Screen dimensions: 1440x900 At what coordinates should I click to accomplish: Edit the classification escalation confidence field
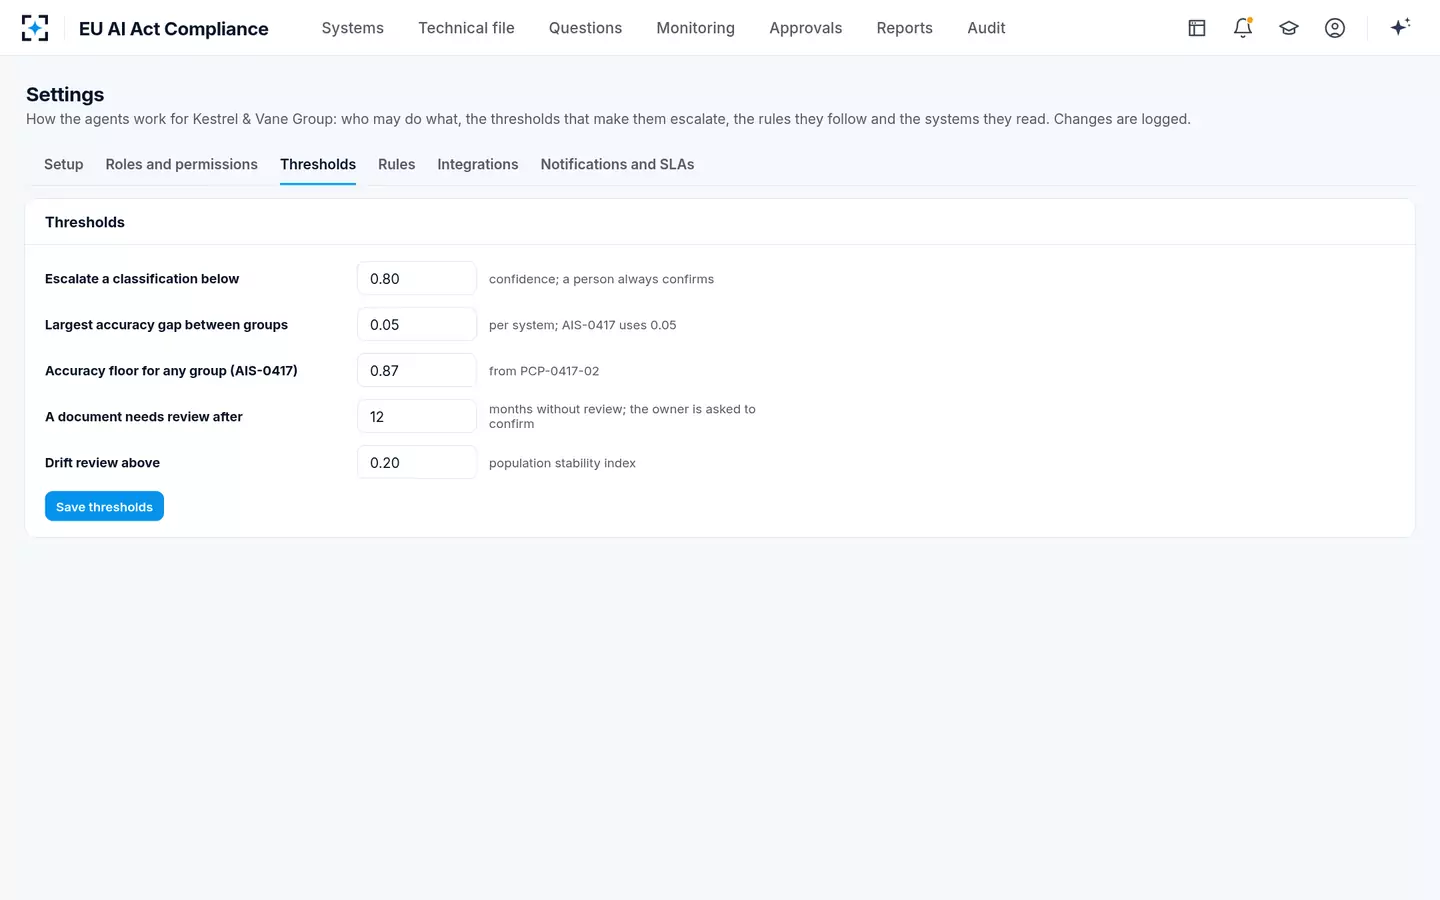tap(417, 279)
